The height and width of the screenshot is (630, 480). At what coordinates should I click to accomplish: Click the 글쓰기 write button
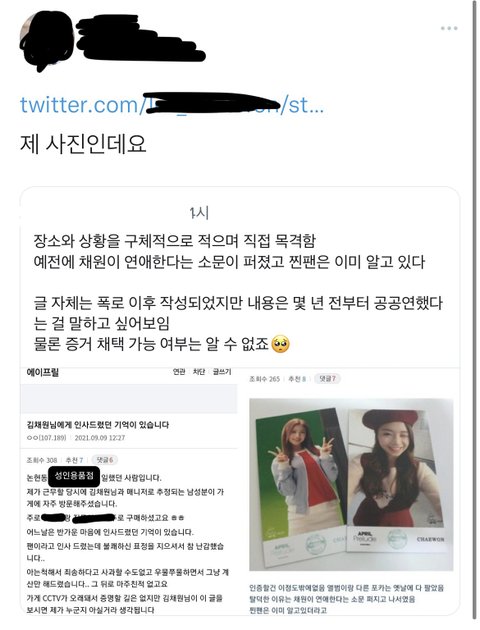point(222,372)
